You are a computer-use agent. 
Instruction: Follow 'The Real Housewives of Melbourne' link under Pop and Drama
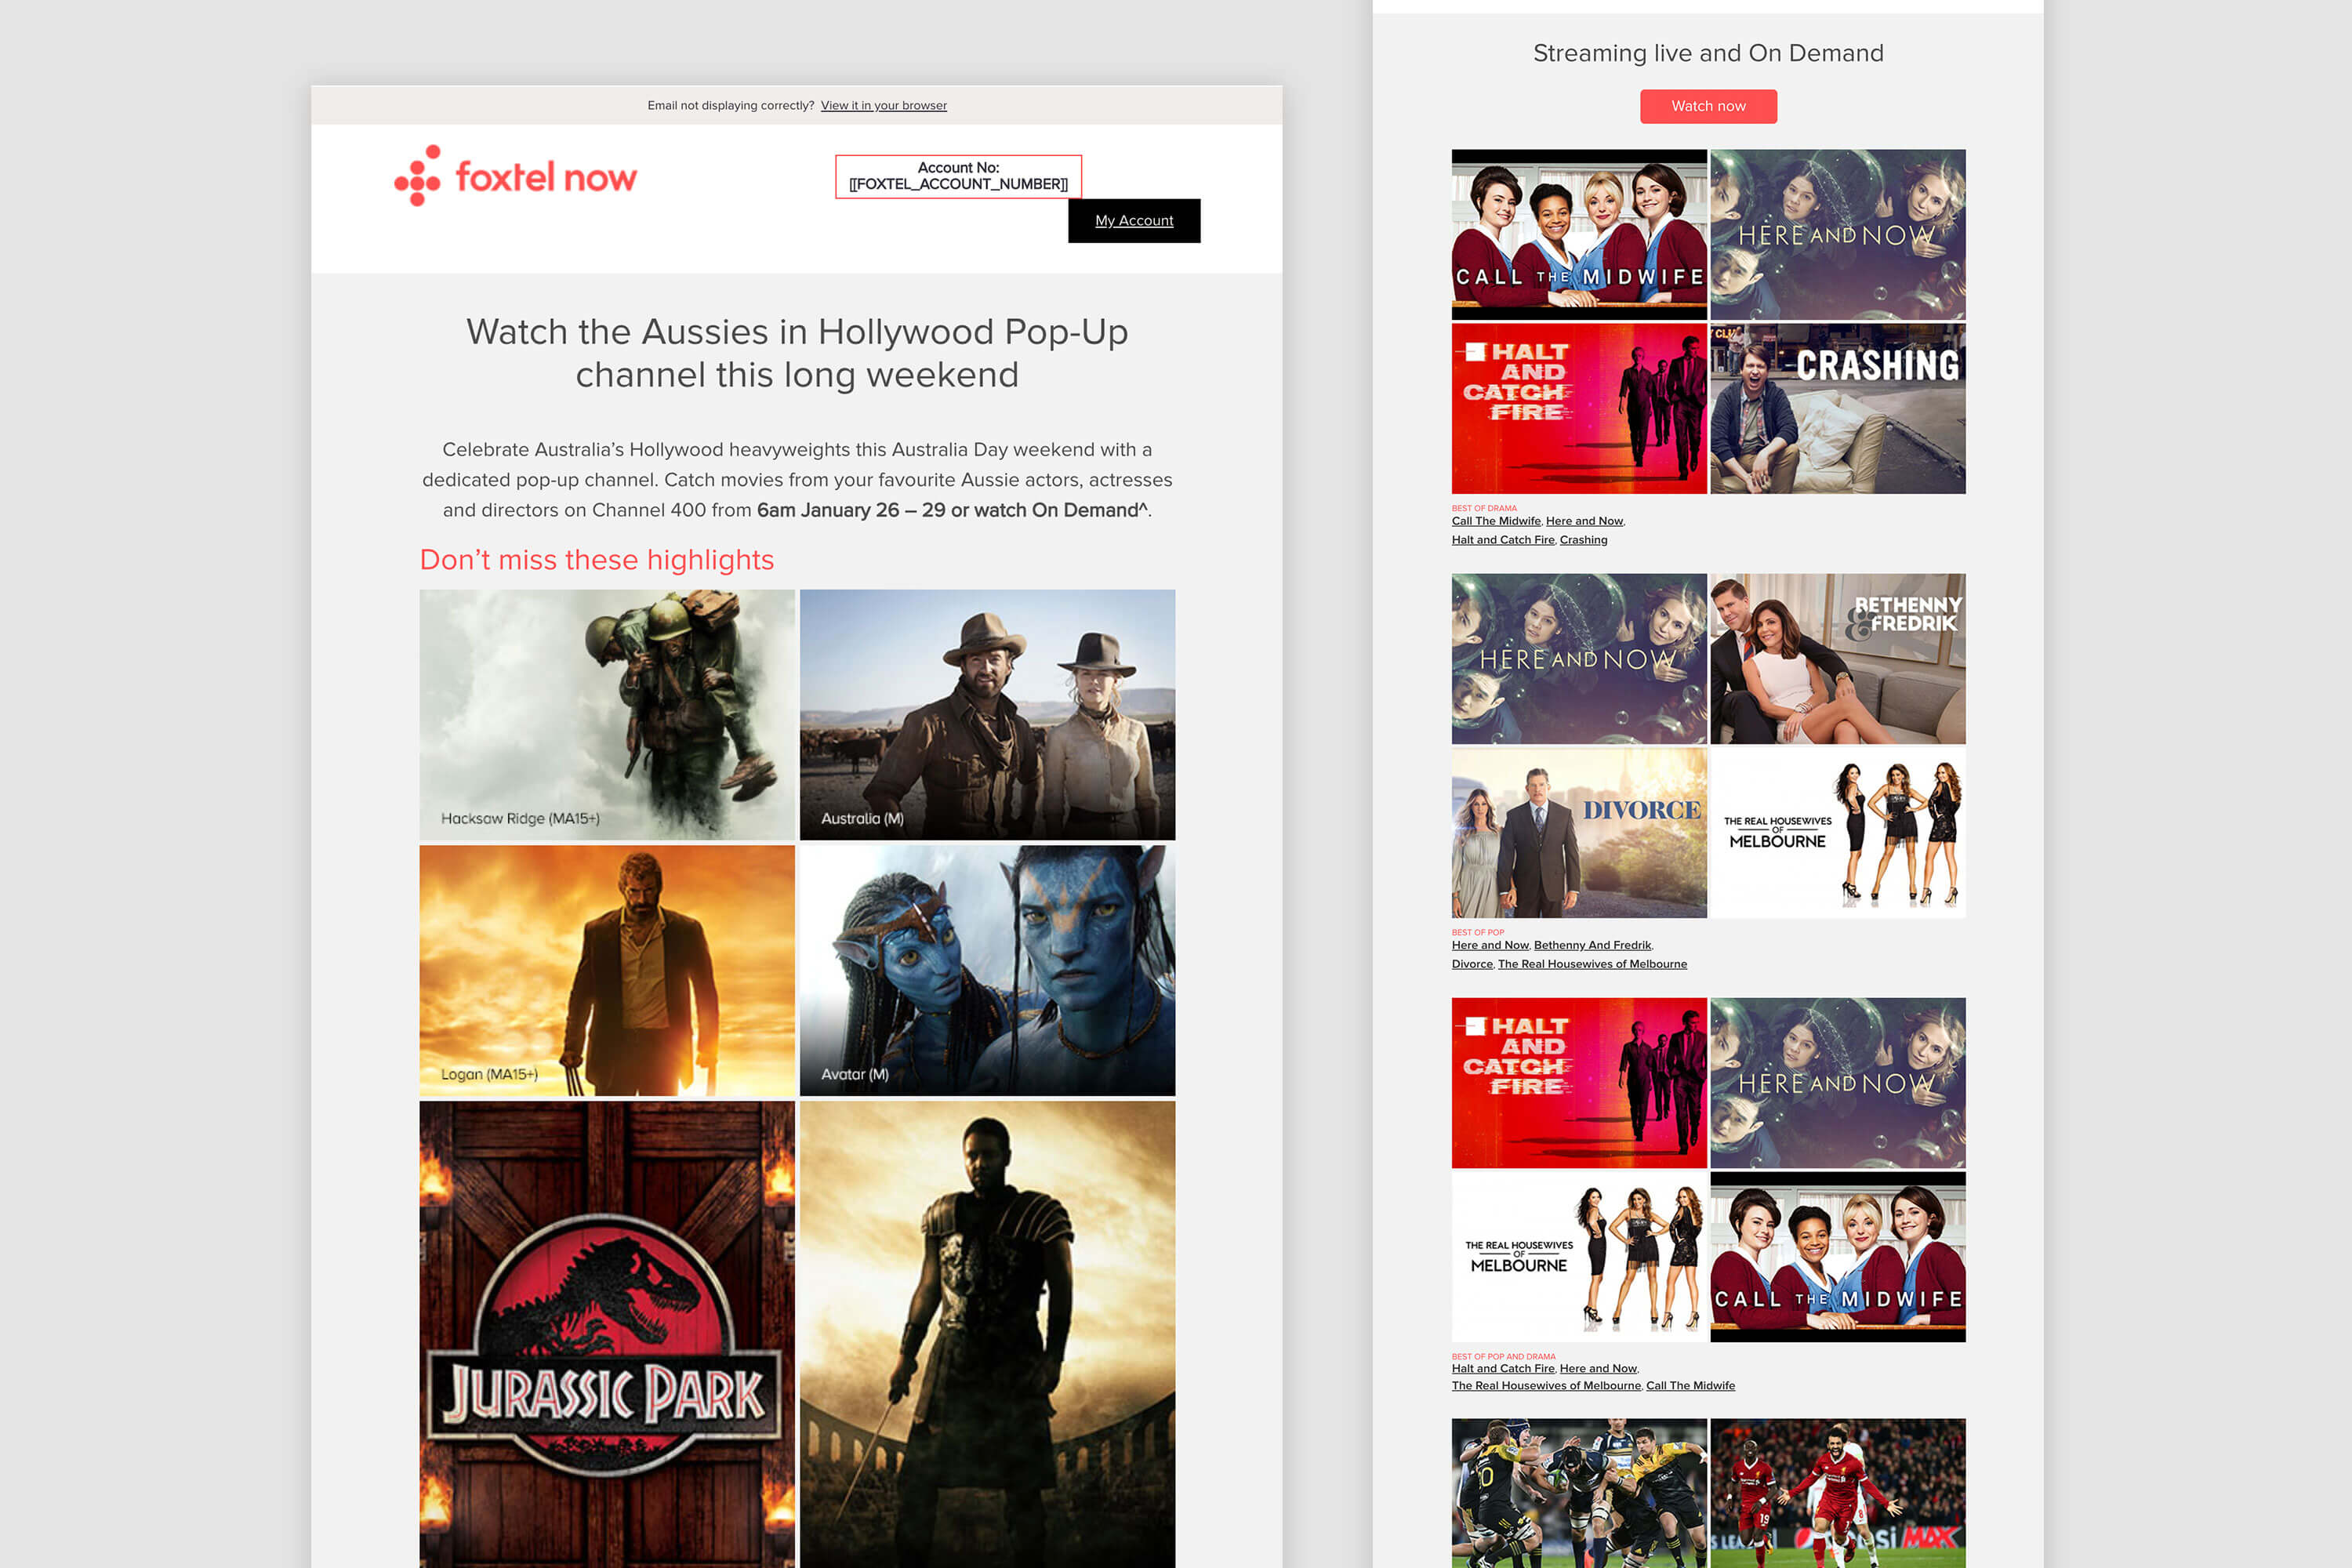[x=1546, y=1386]
